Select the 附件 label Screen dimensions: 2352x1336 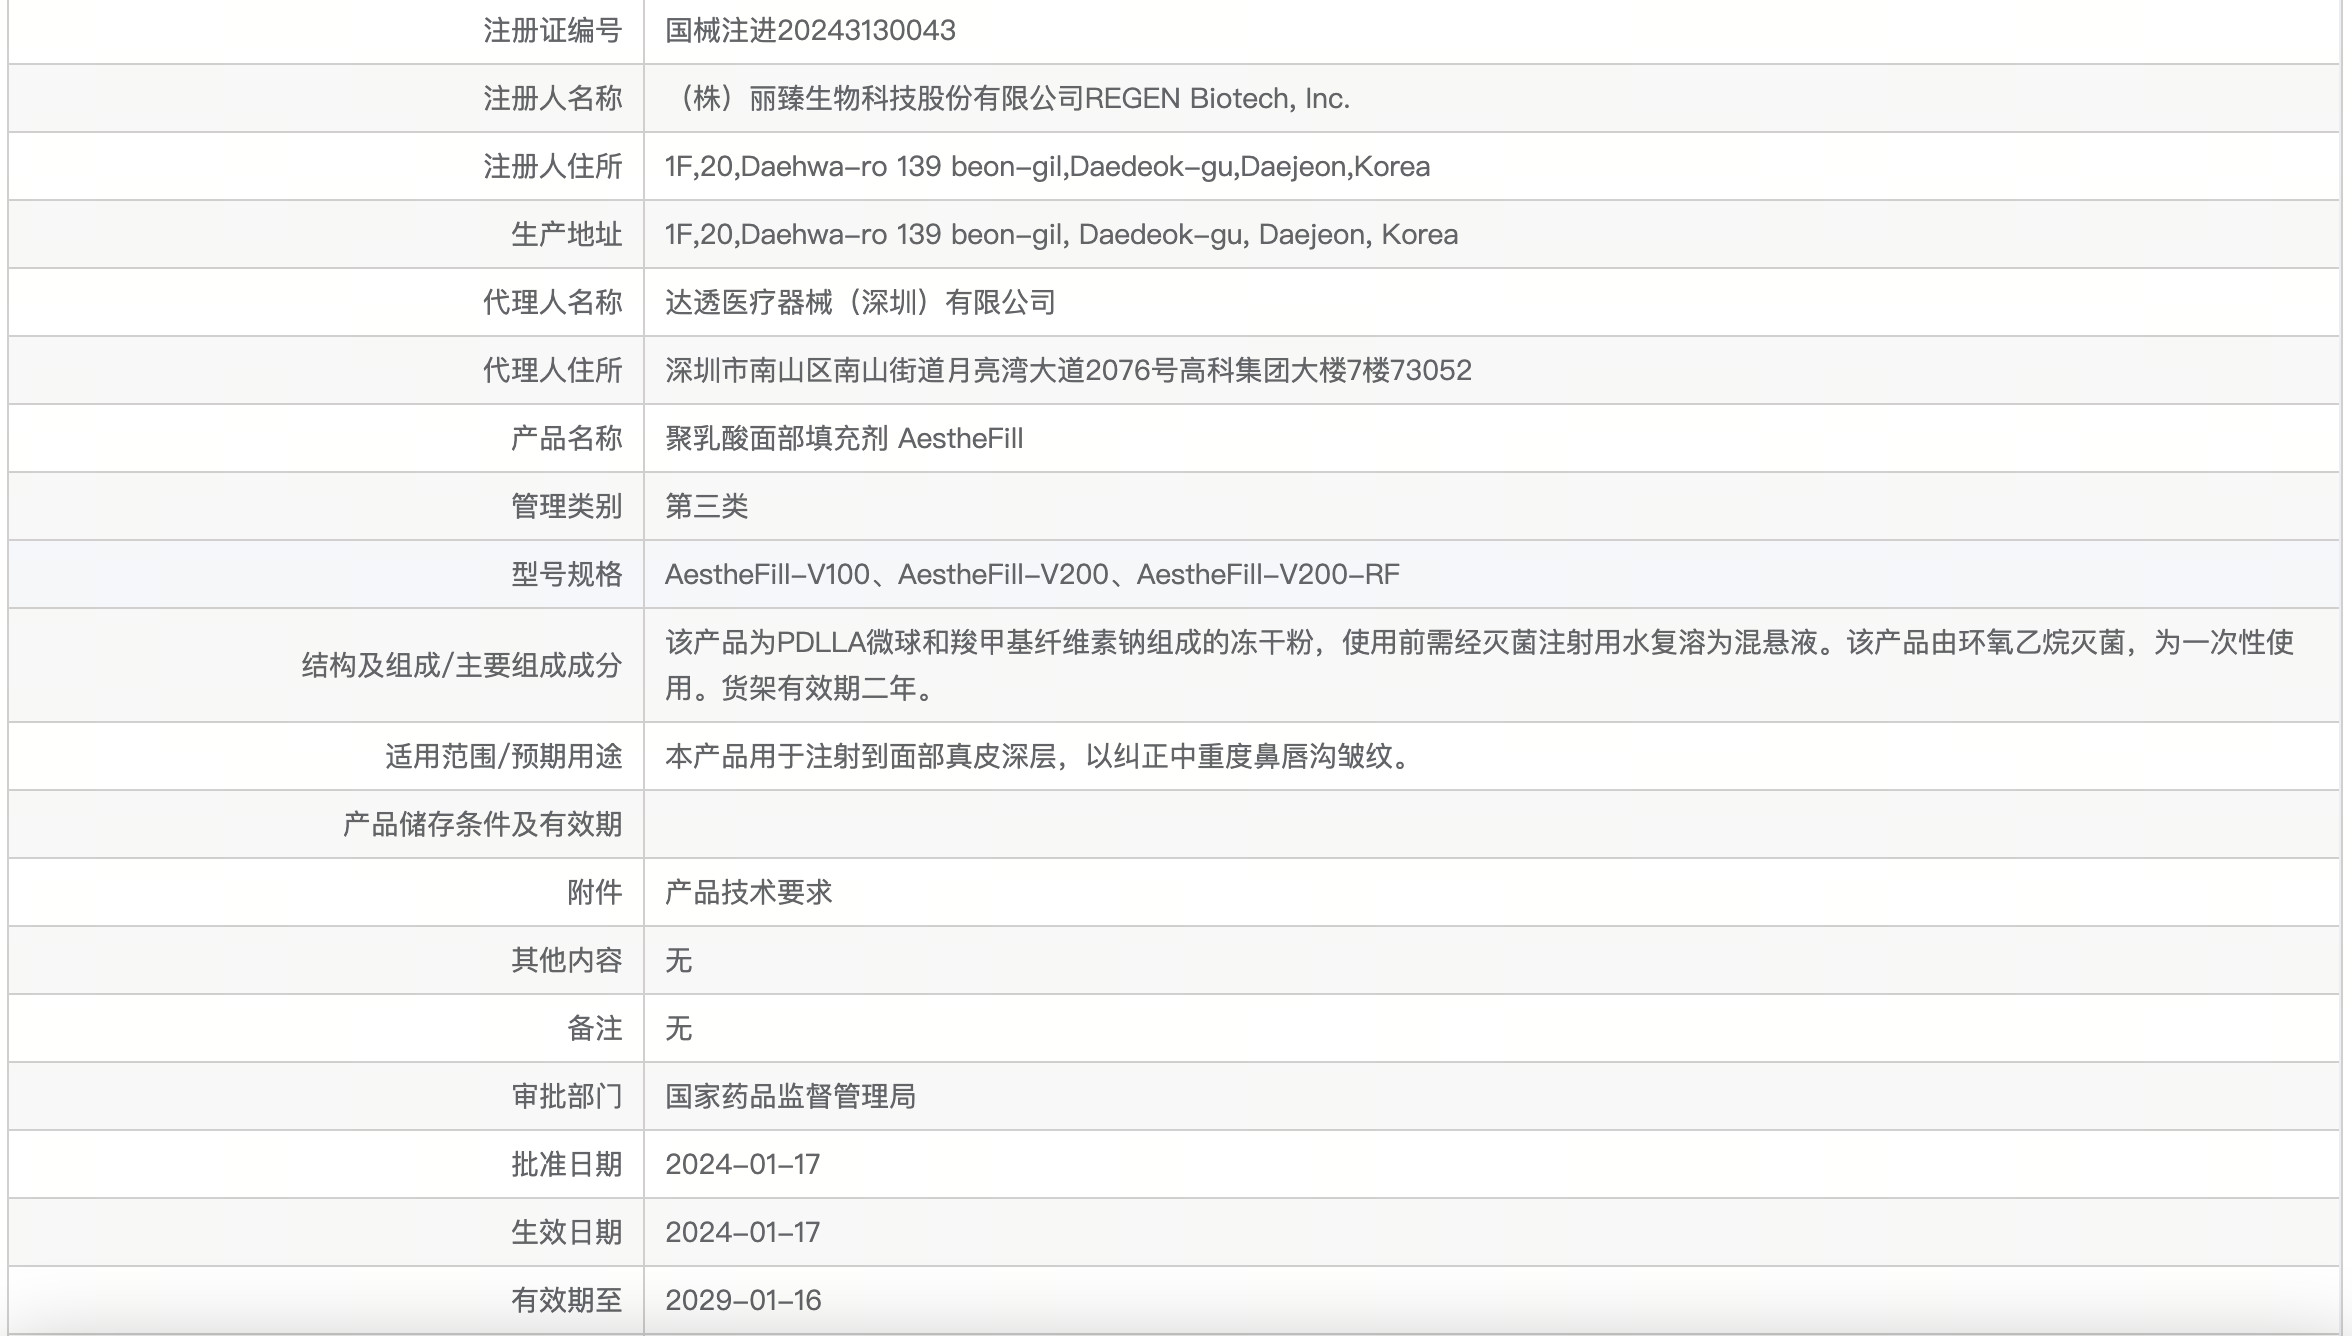point(595,892)
